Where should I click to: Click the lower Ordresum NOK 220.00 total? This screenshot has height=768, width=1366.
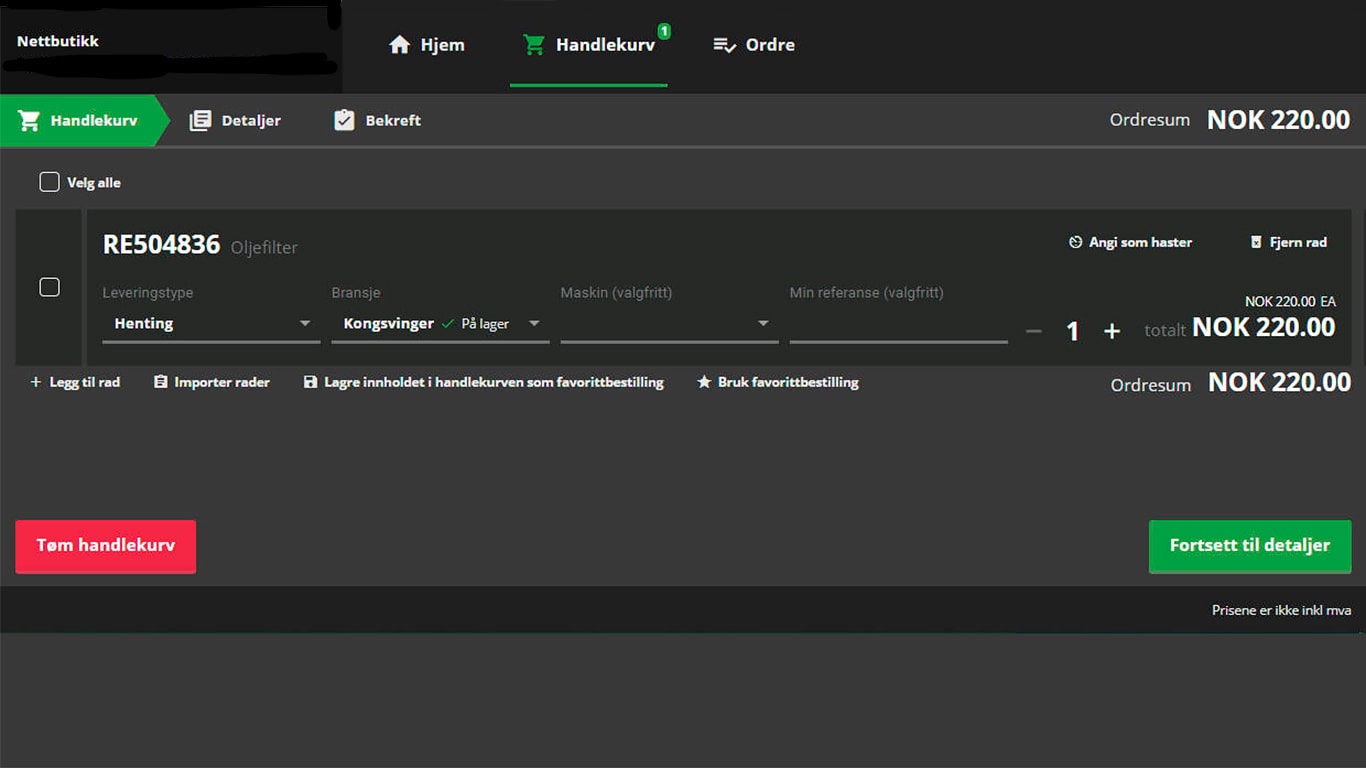click(1231, 383)
